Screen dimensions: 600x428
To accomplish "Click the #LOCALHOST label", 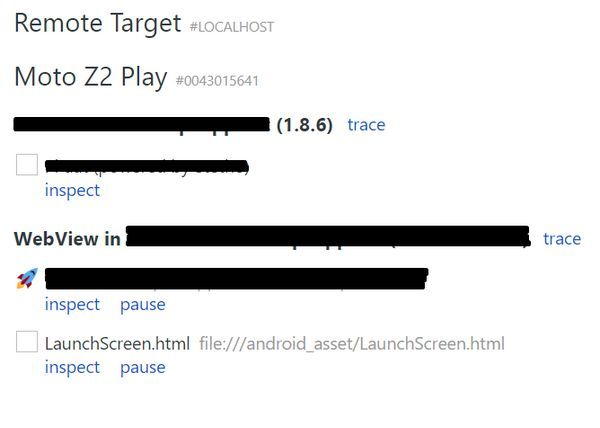I will point(232,27).
